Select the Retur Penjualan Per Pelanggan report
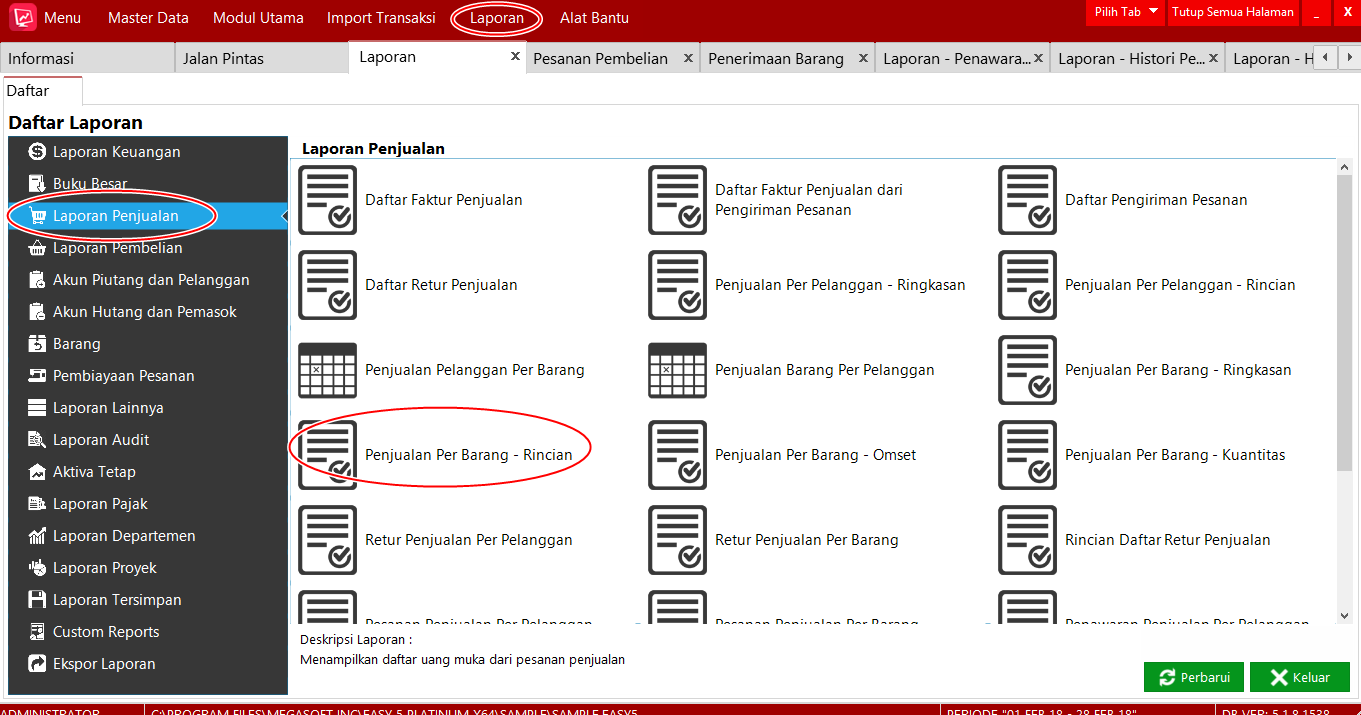Screen dimensions: 1361x715 click(471, 539)
